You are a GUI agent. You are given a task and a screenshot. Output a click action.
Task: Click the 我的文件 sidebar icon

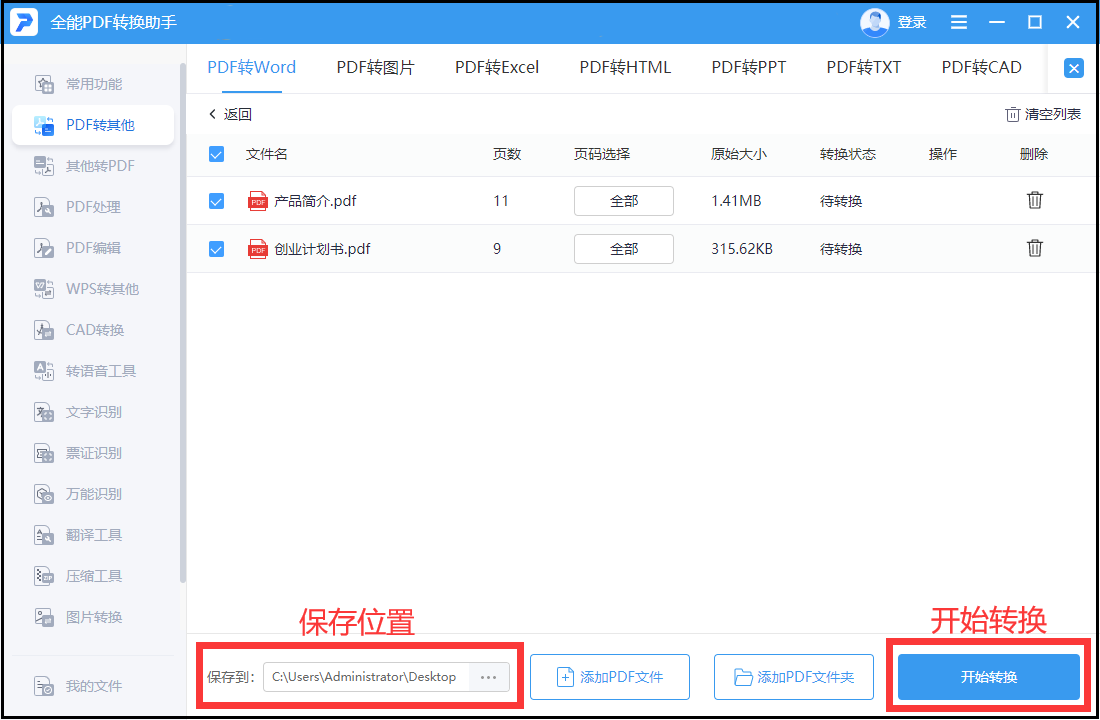44,686
